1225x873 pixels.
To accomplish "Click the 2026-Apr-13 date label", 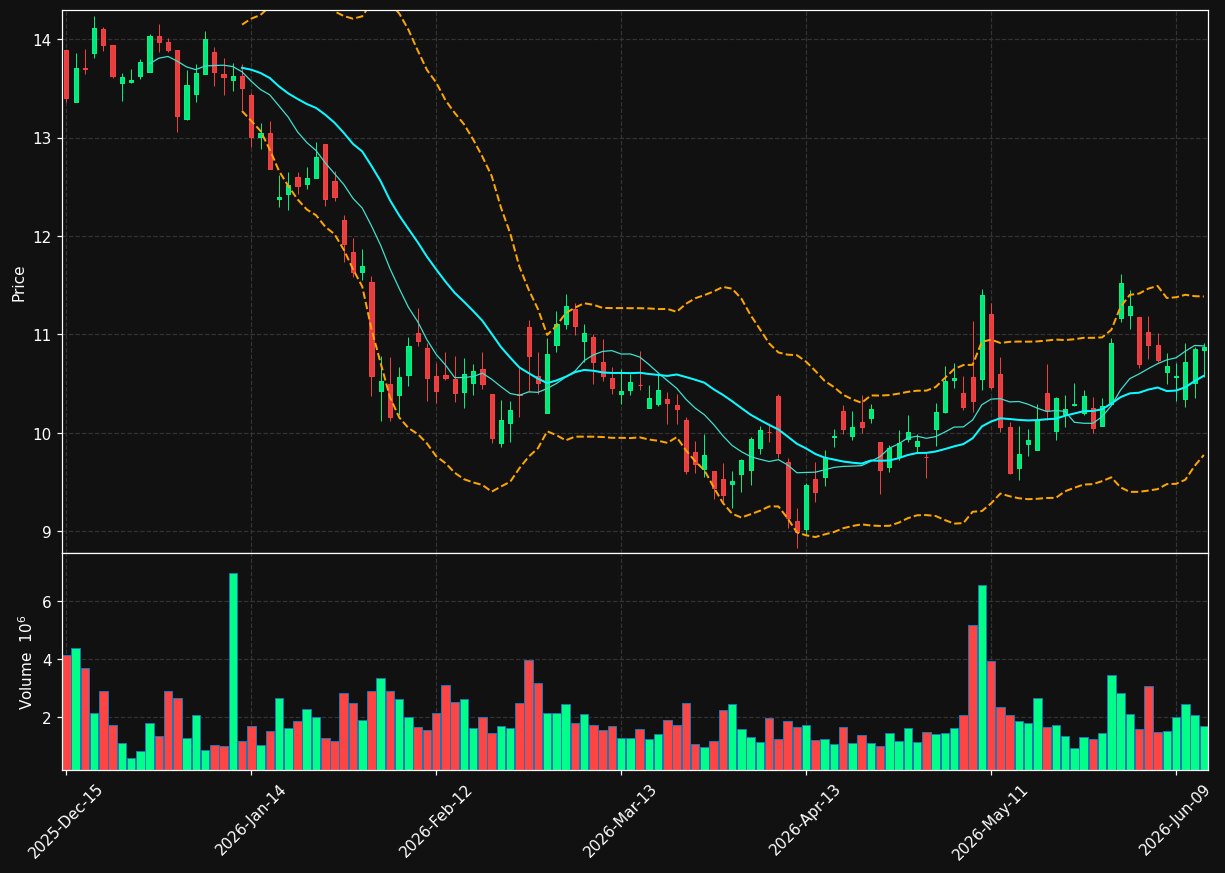I will [x=806, y=821].
